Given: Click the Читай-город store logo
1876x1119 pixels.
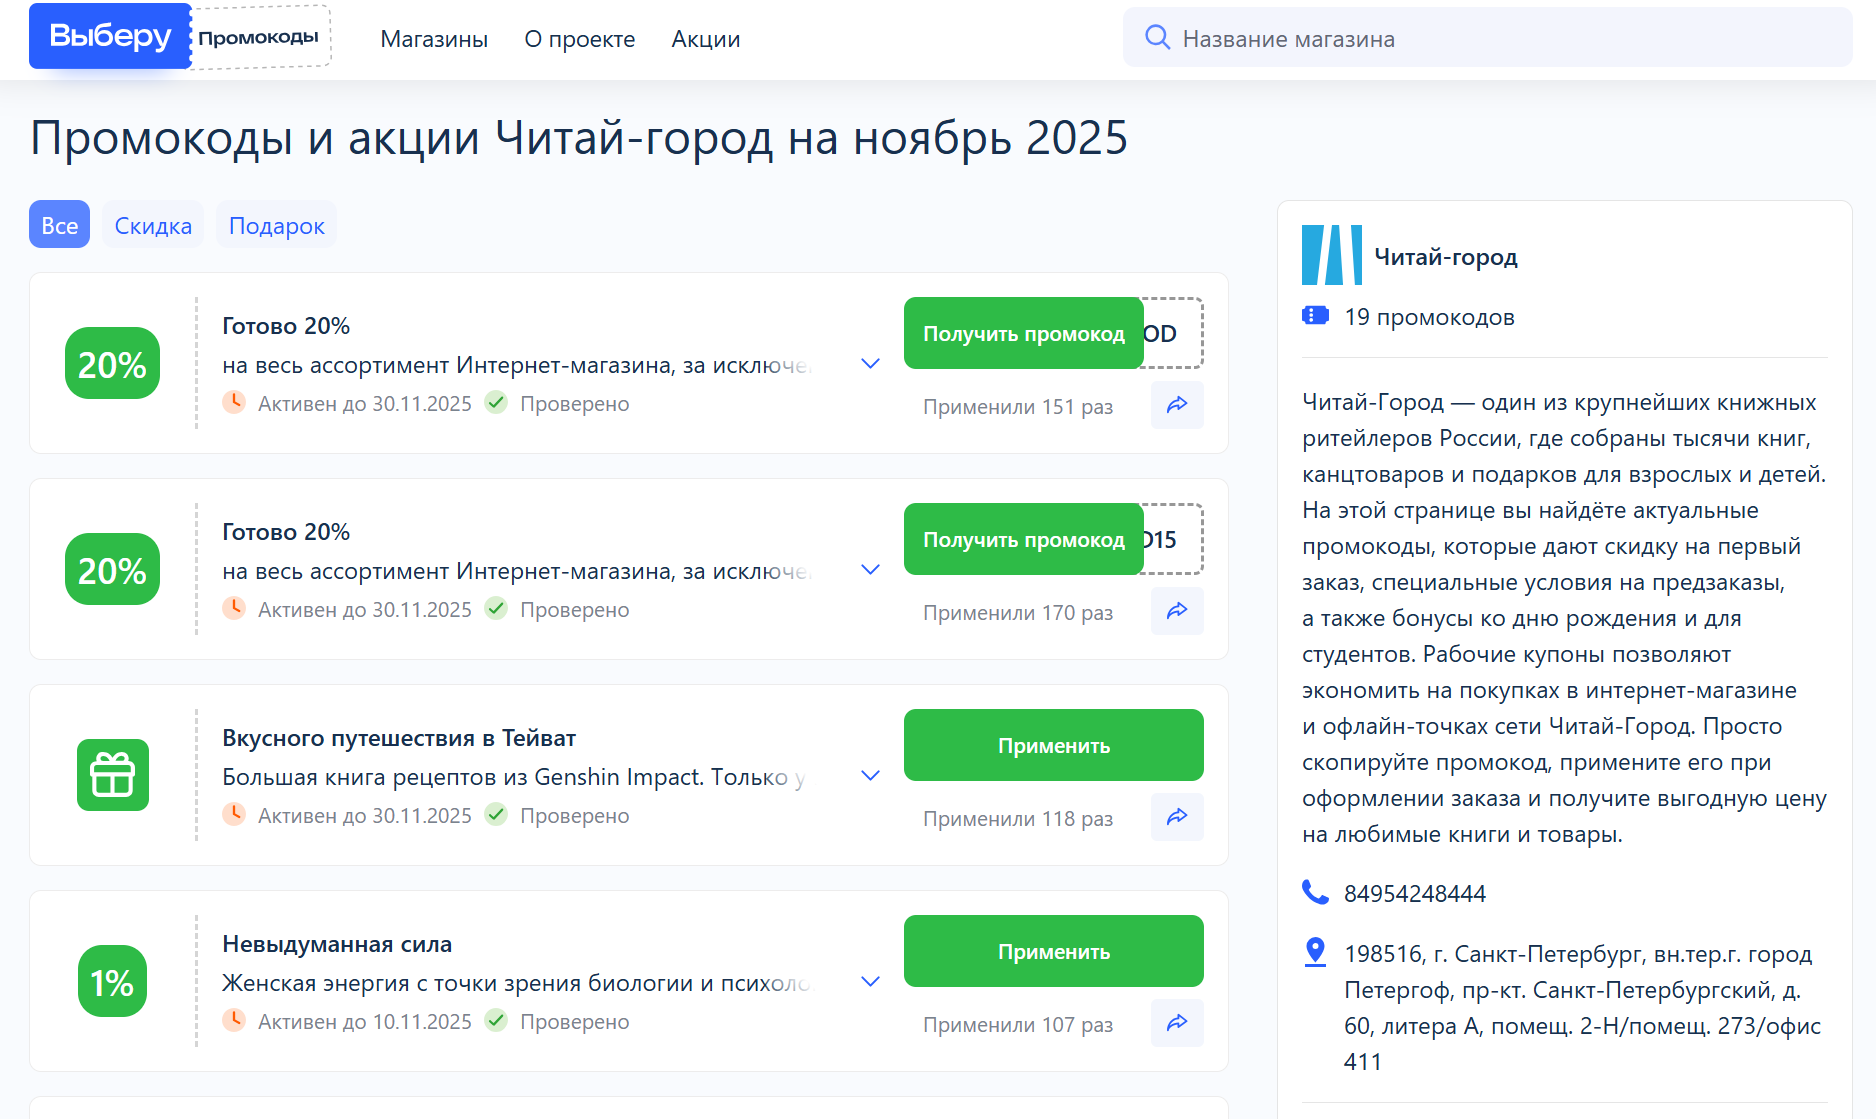Looking at the screenshot, I should 1330,255.
